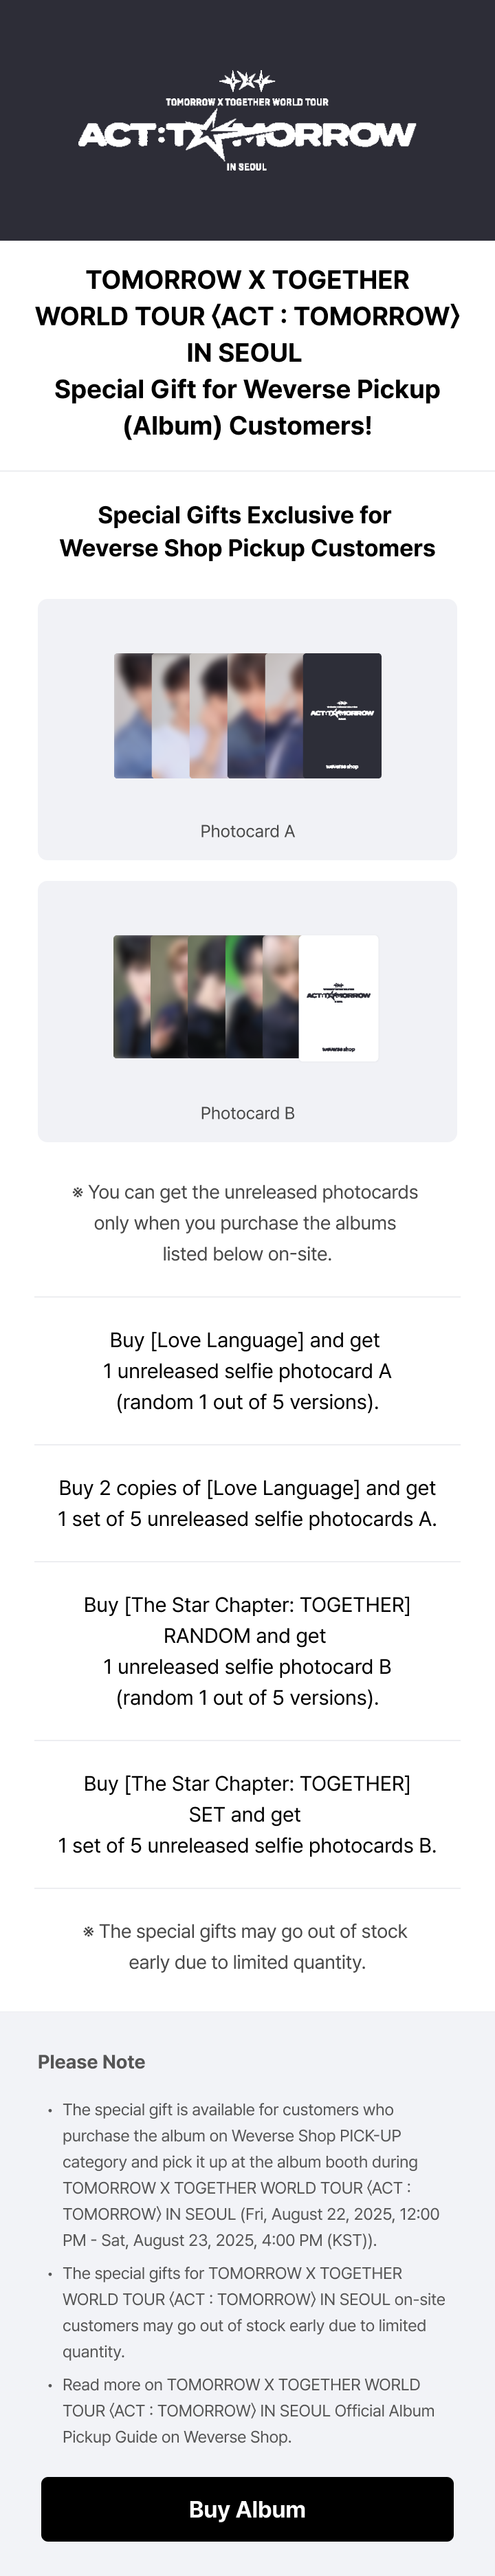Viewport: 495px width, 2576px height.
Task: Click the Photocard A caption
Action: (x=247, y=831)
